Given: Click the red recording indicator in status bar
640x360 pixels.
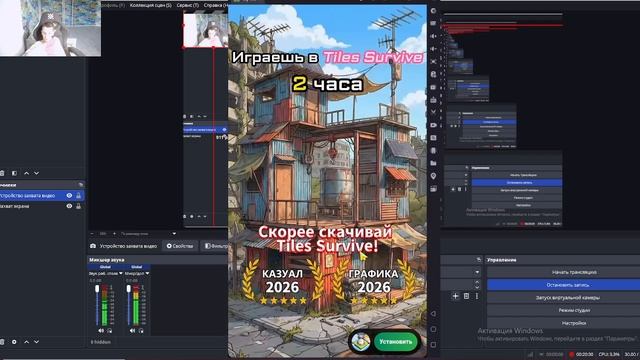Looking at the screenshot, I should (x=571, y=354).
